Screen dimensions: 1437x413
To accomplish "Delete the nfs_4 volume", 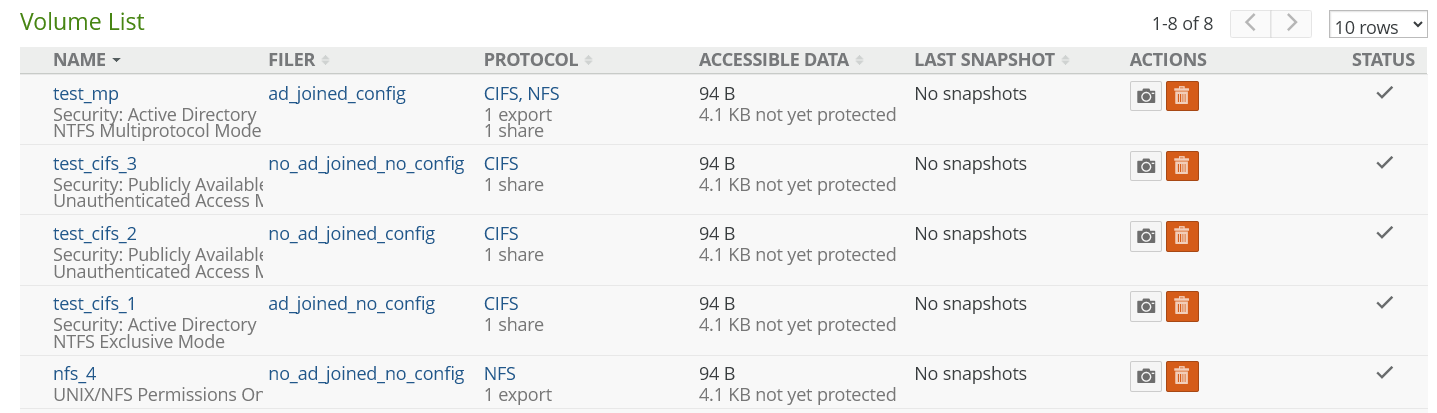I will pyautogui.click(x=1182, y=376).
